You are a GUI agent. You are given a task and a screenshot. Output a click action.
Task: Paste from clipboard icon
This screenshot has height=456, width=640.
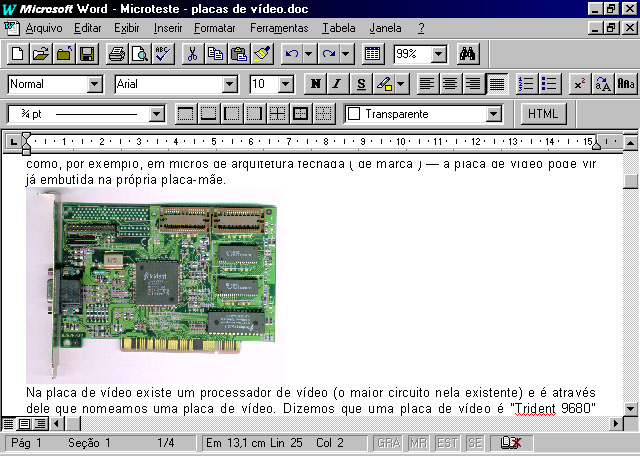[x=239, y=54]
